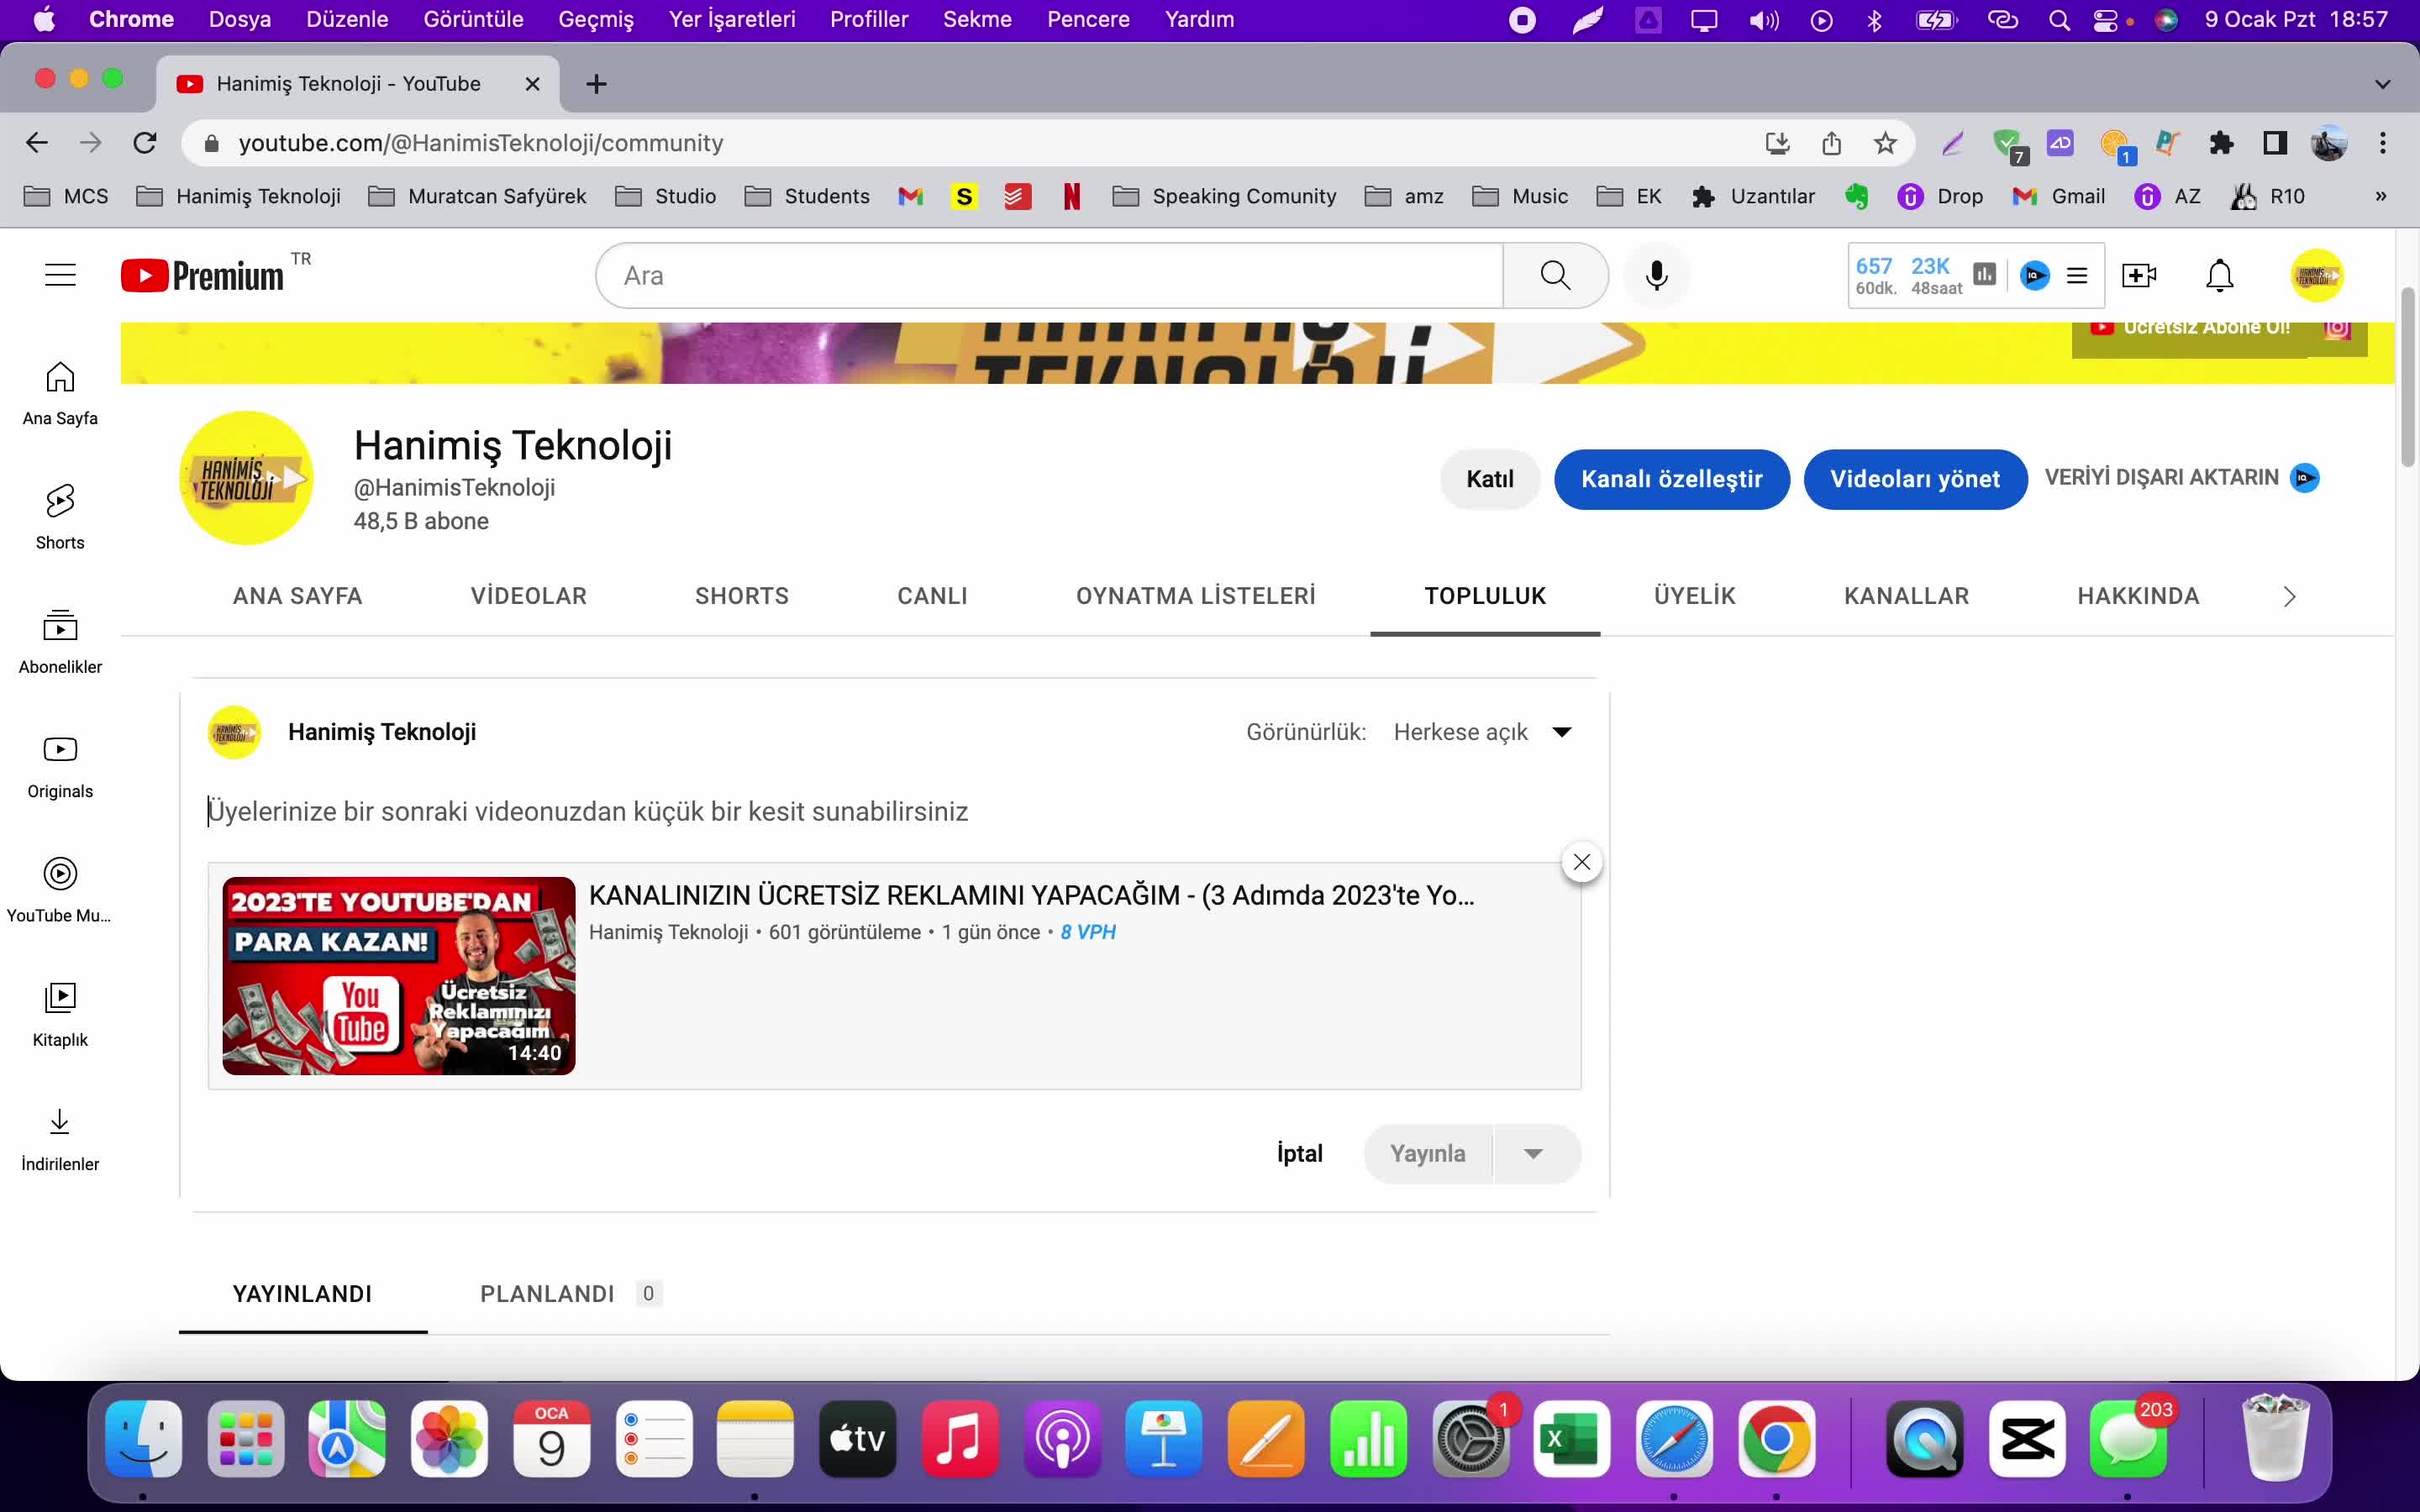Viewport: 2420px width, 1512px height.
Task: Open the YouTube hamburger guide menu
Action: (x=60, y=275)
